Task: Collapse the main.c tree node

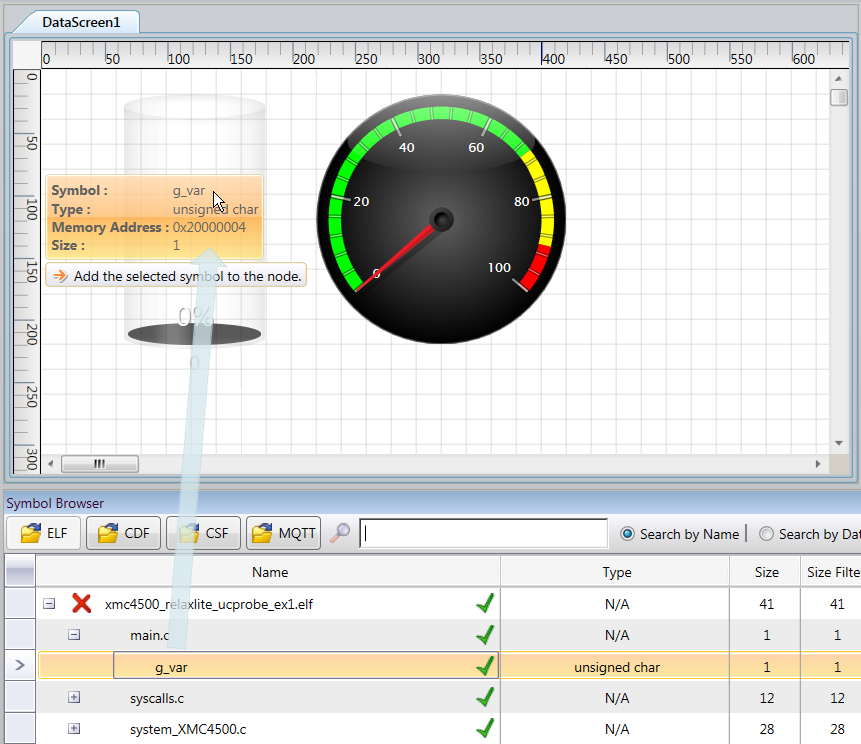Action: coord(74,635)
